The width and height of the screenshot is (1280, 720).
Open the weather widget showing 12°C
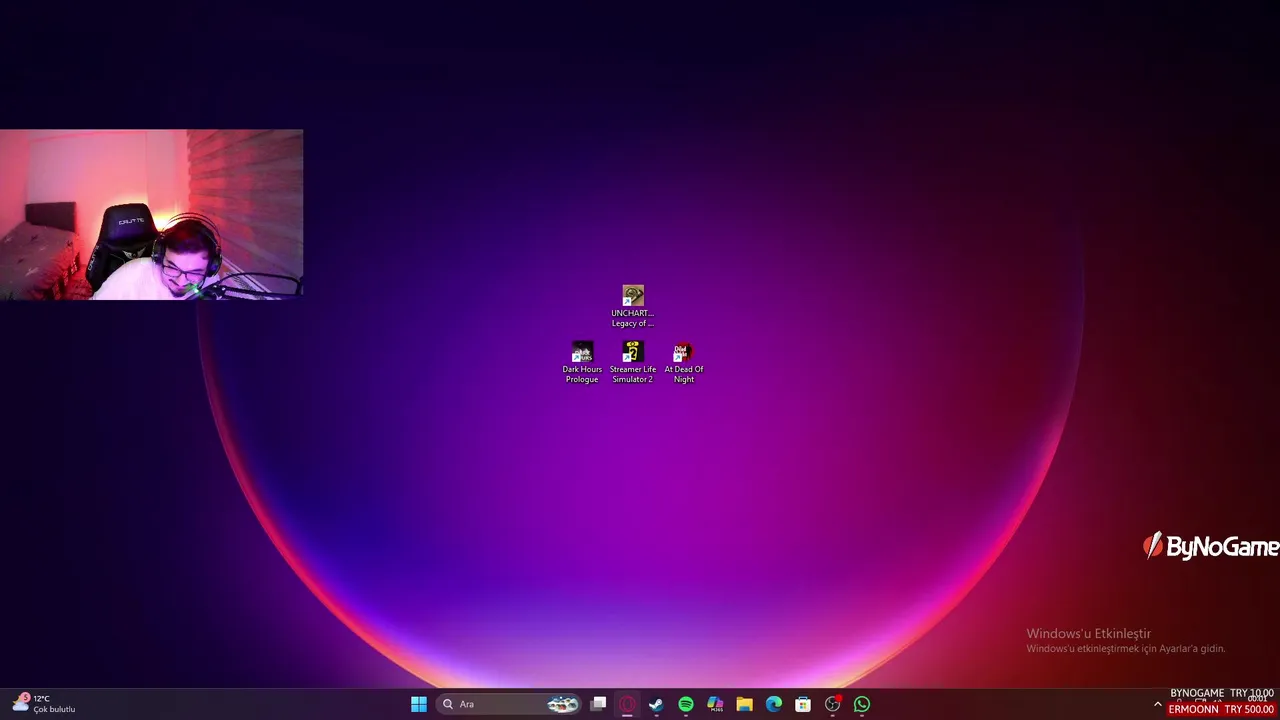[x=44, y=704]
